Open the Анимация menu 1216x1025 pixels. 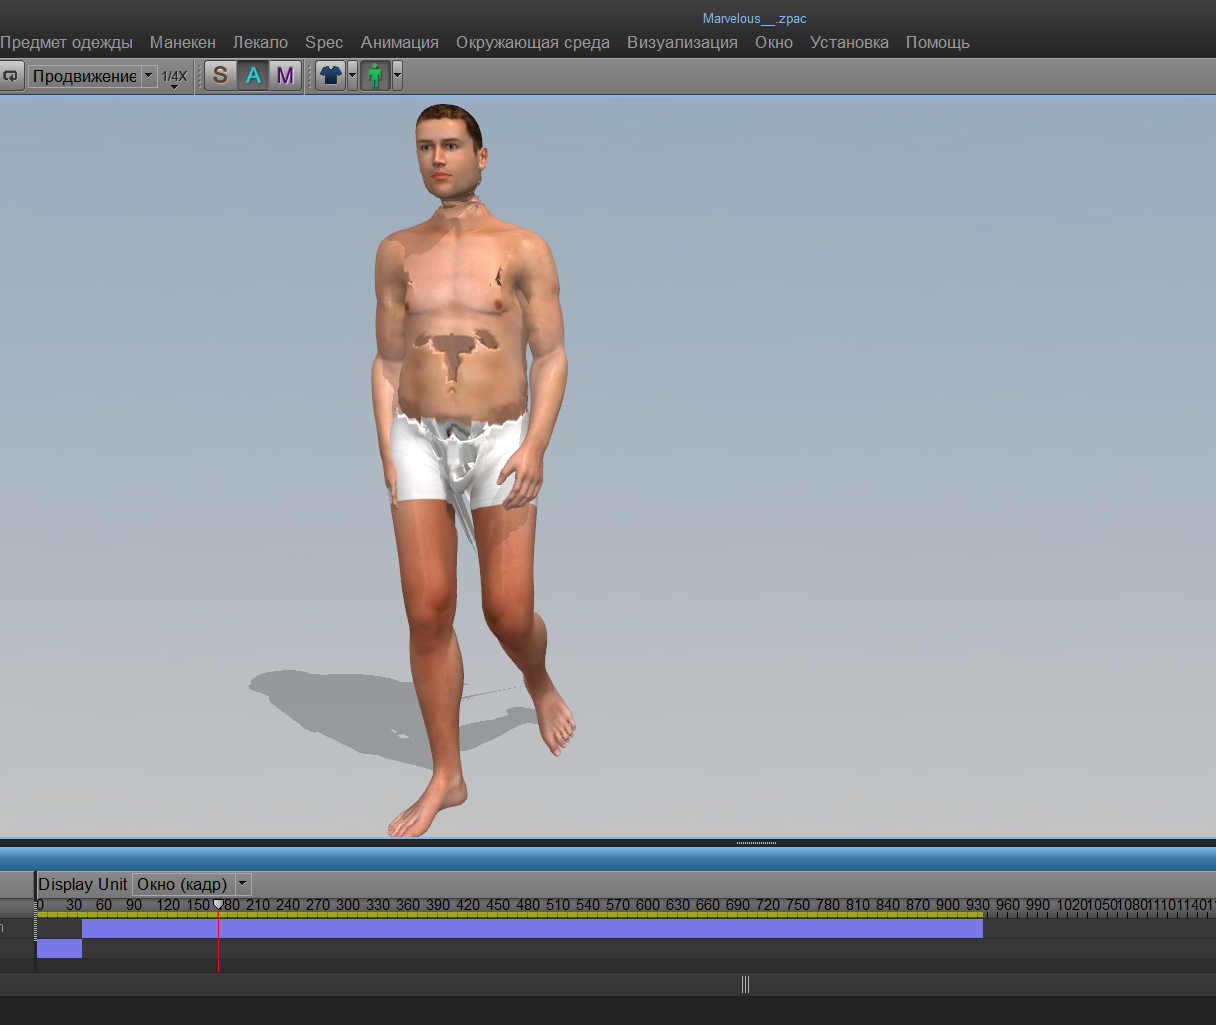coord(399,42)
